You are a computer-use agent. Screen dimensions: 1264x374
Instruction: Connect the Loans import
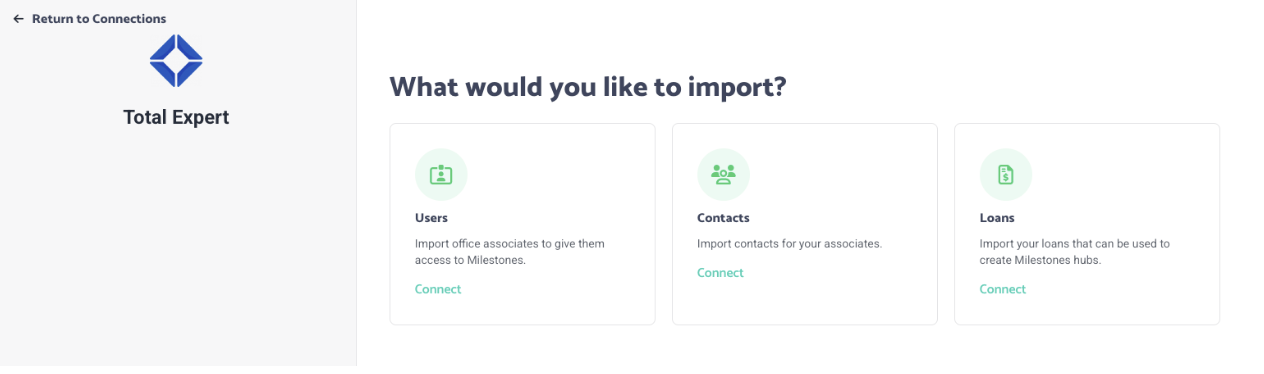[x=1003, y=289]
